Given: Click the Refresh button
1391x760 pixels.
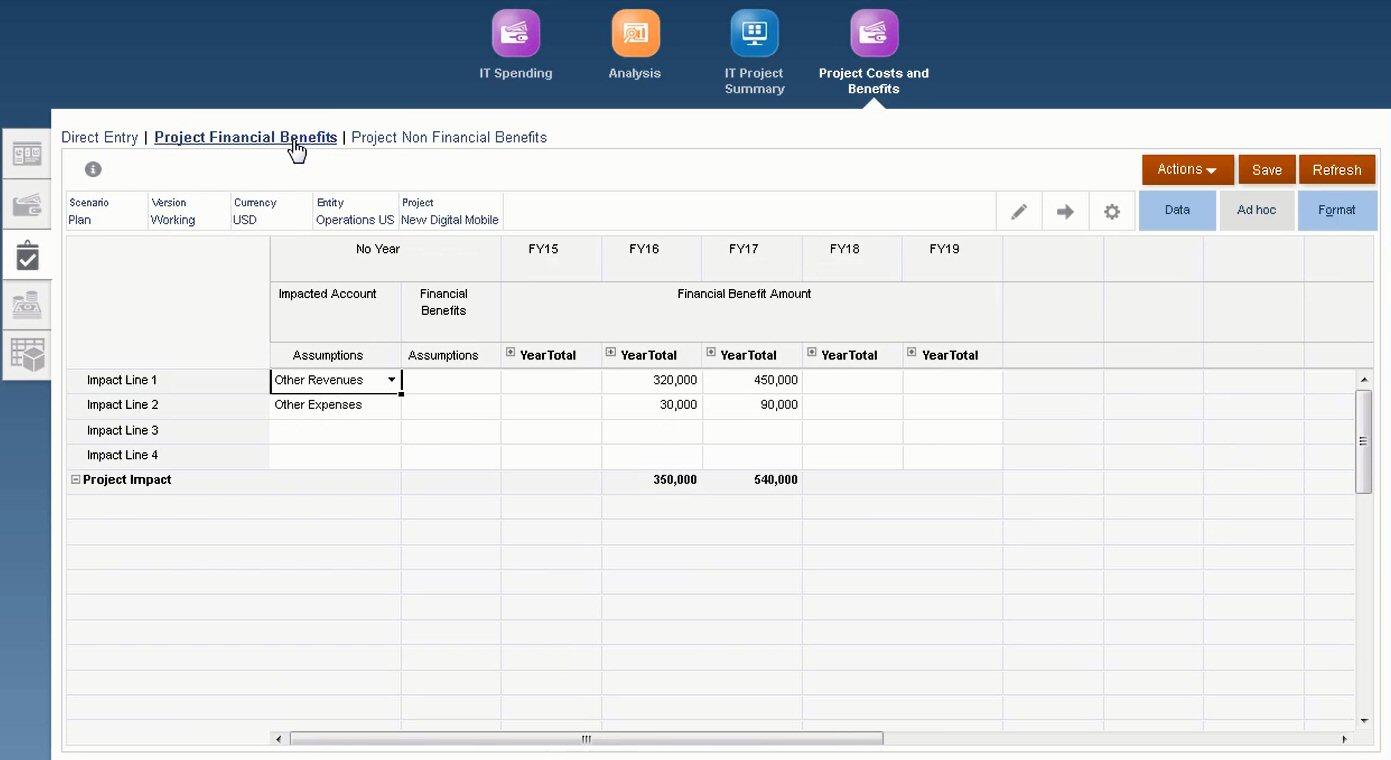Looking at the screenshot, I should (1336, 169).
